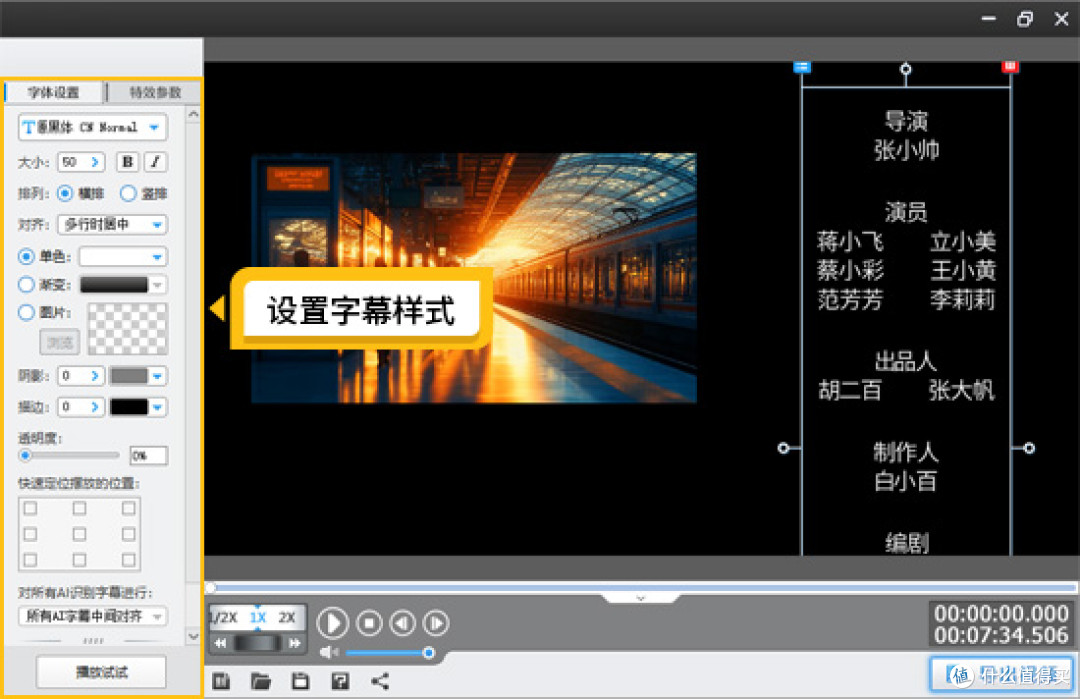Click the blue icon on the subtitle box corner
Viewport: 1080px width, 699px height.
(802, 67)
